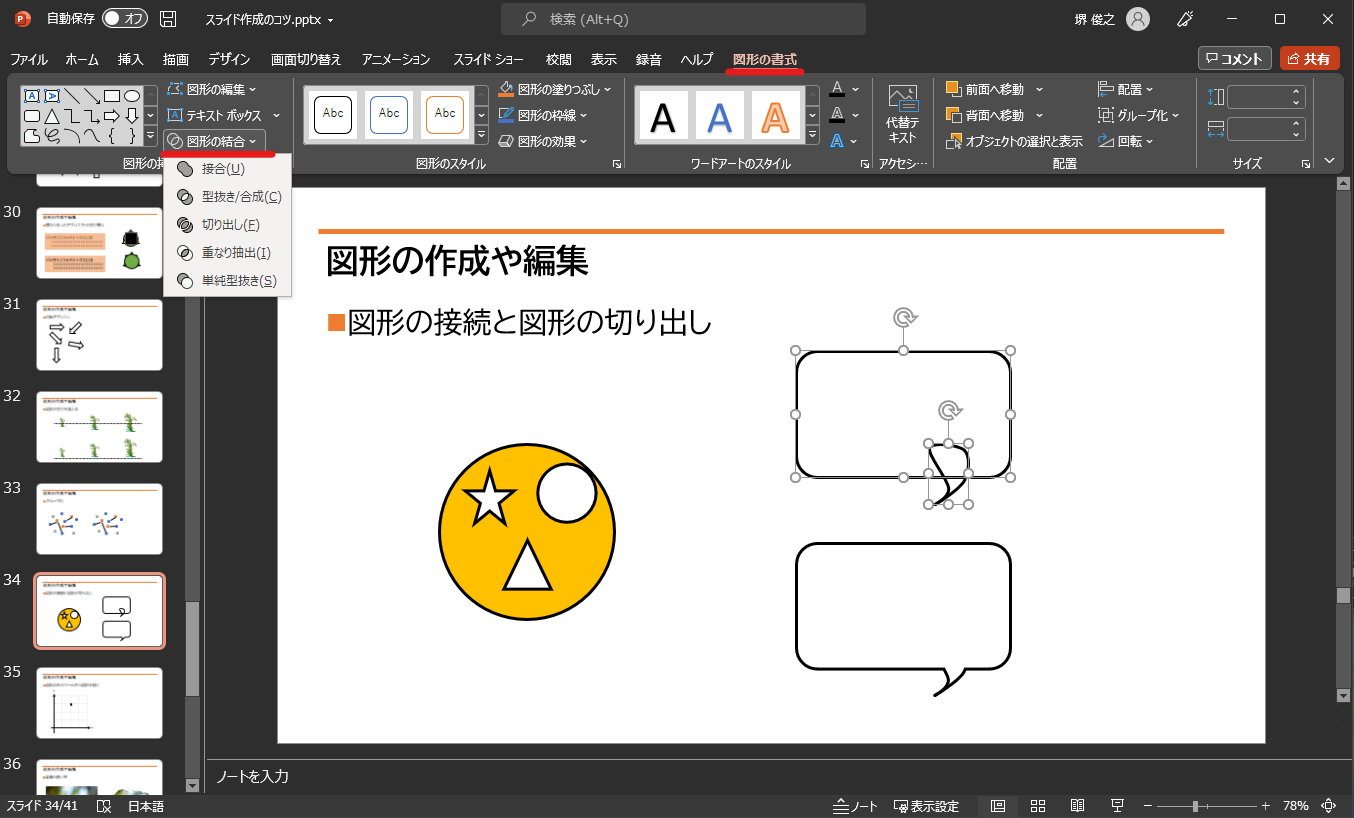
Task: Click the 切り出し icon in the list
Action: 185,224
